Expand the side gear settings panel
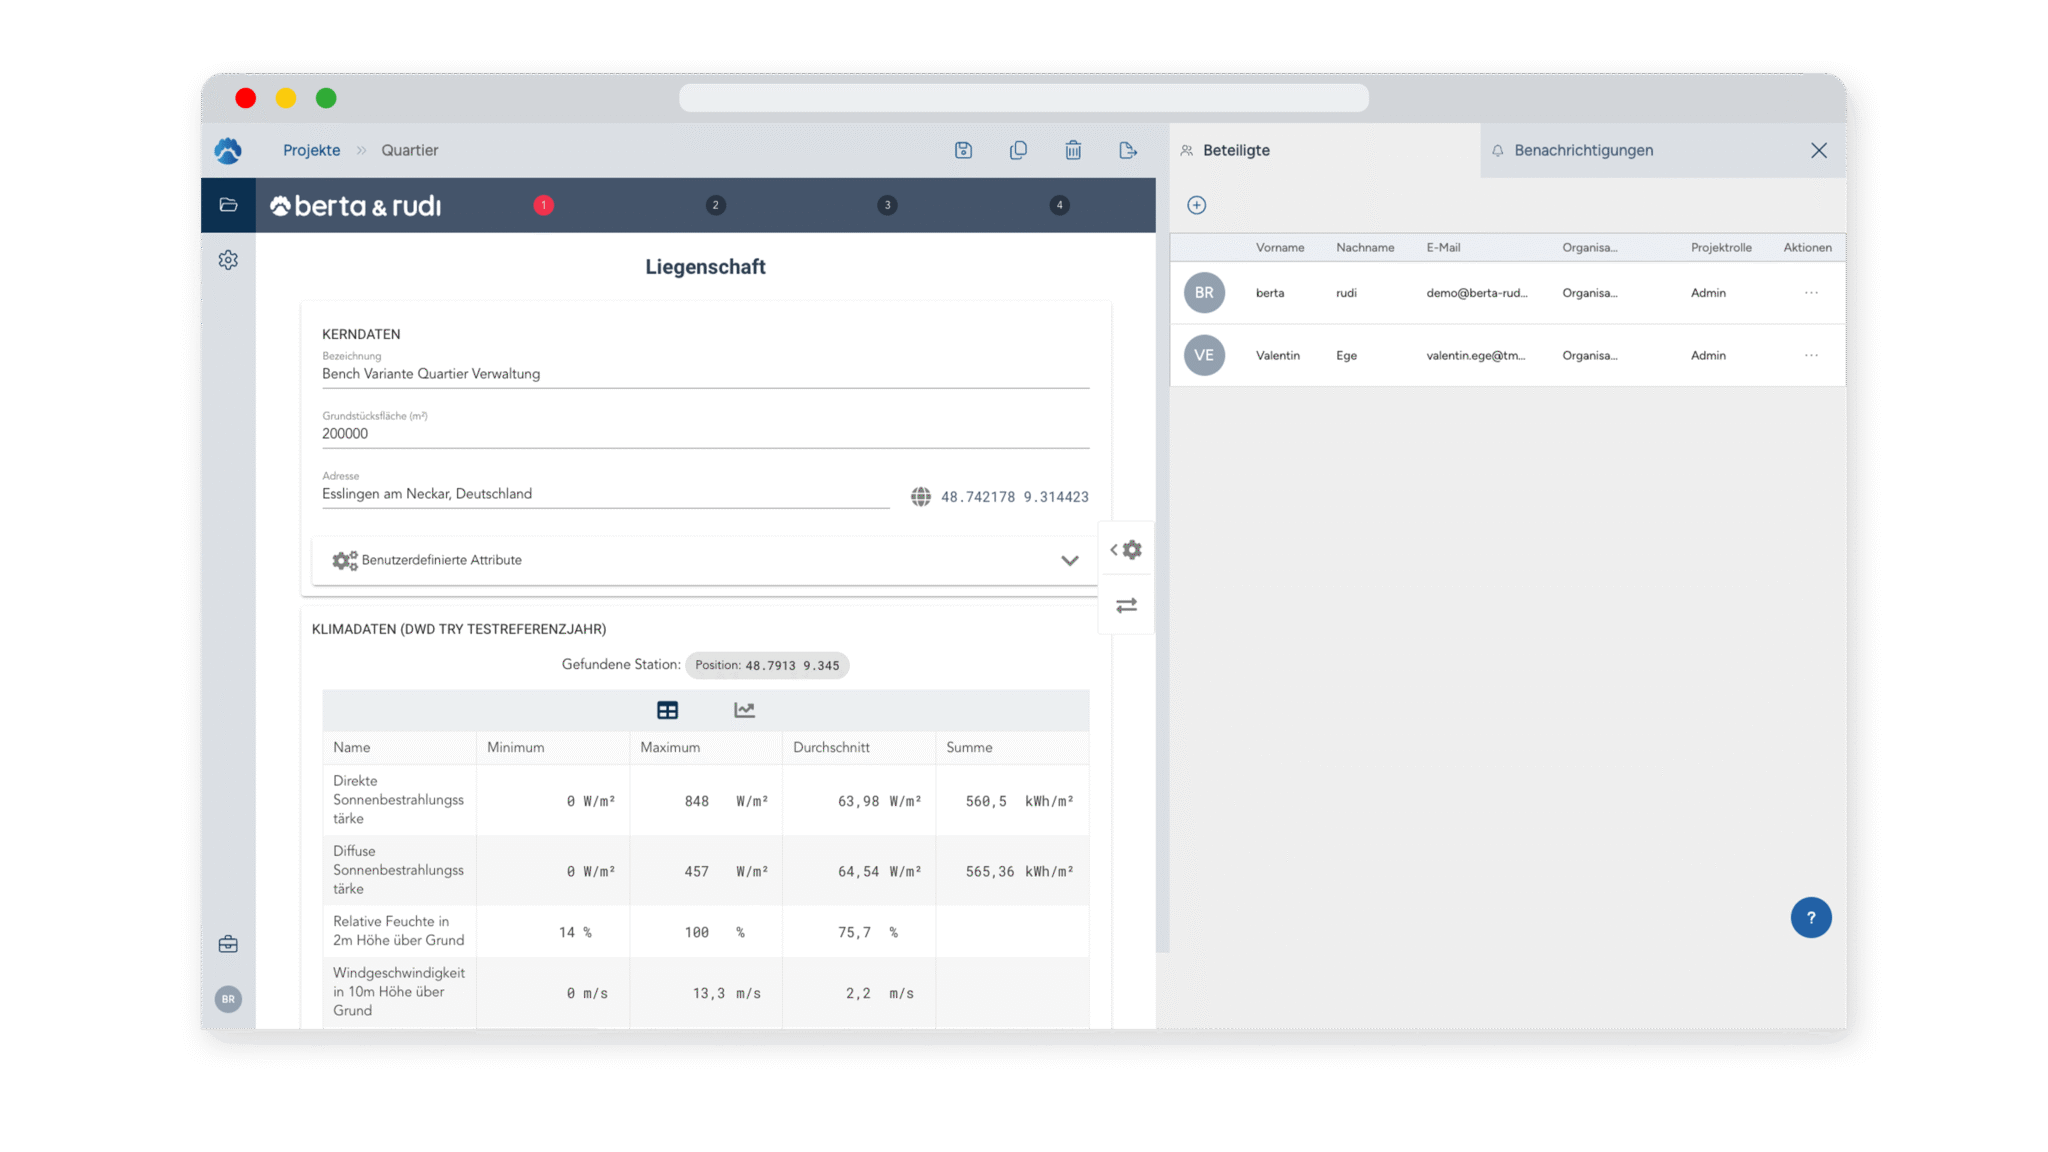Image resolution: width=2048 pixels, height=1152 pixels. pos(1126,550)
